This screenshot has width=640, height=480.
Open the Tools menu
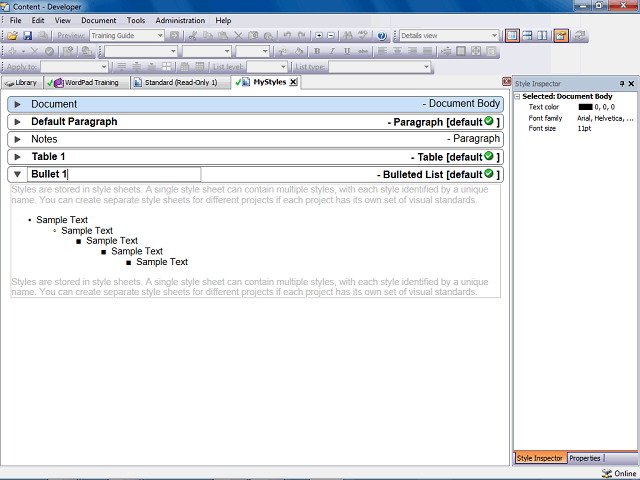tap(136, 20)
